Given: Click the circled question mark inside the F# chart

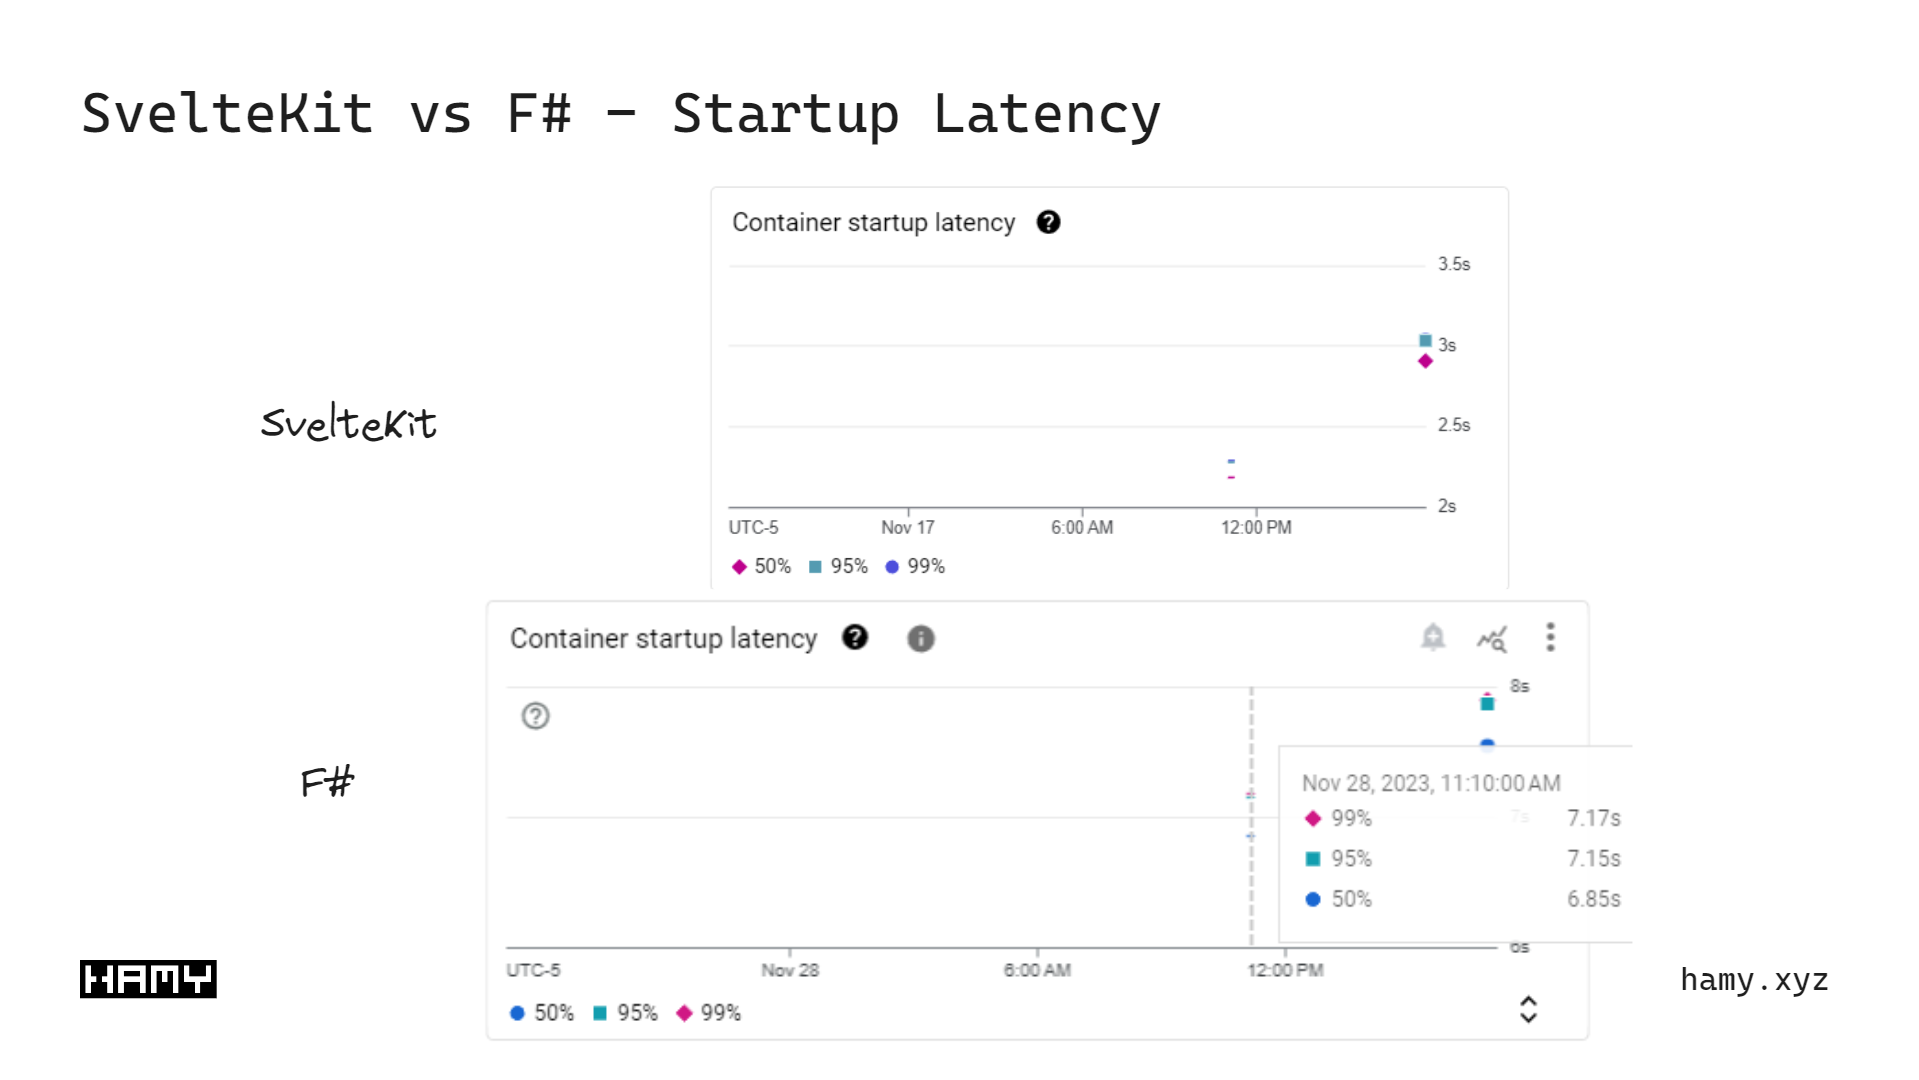Looking at the screenshot, I should (535, 717).
